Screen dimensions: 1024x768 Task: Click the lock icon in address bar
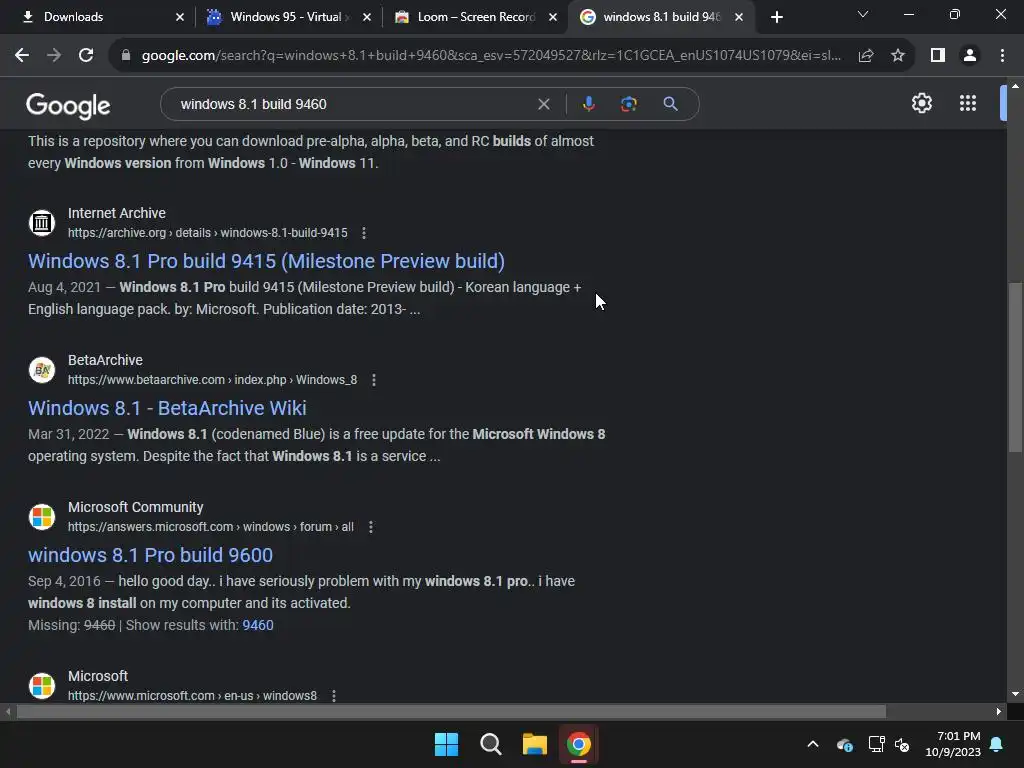(126, 56)
